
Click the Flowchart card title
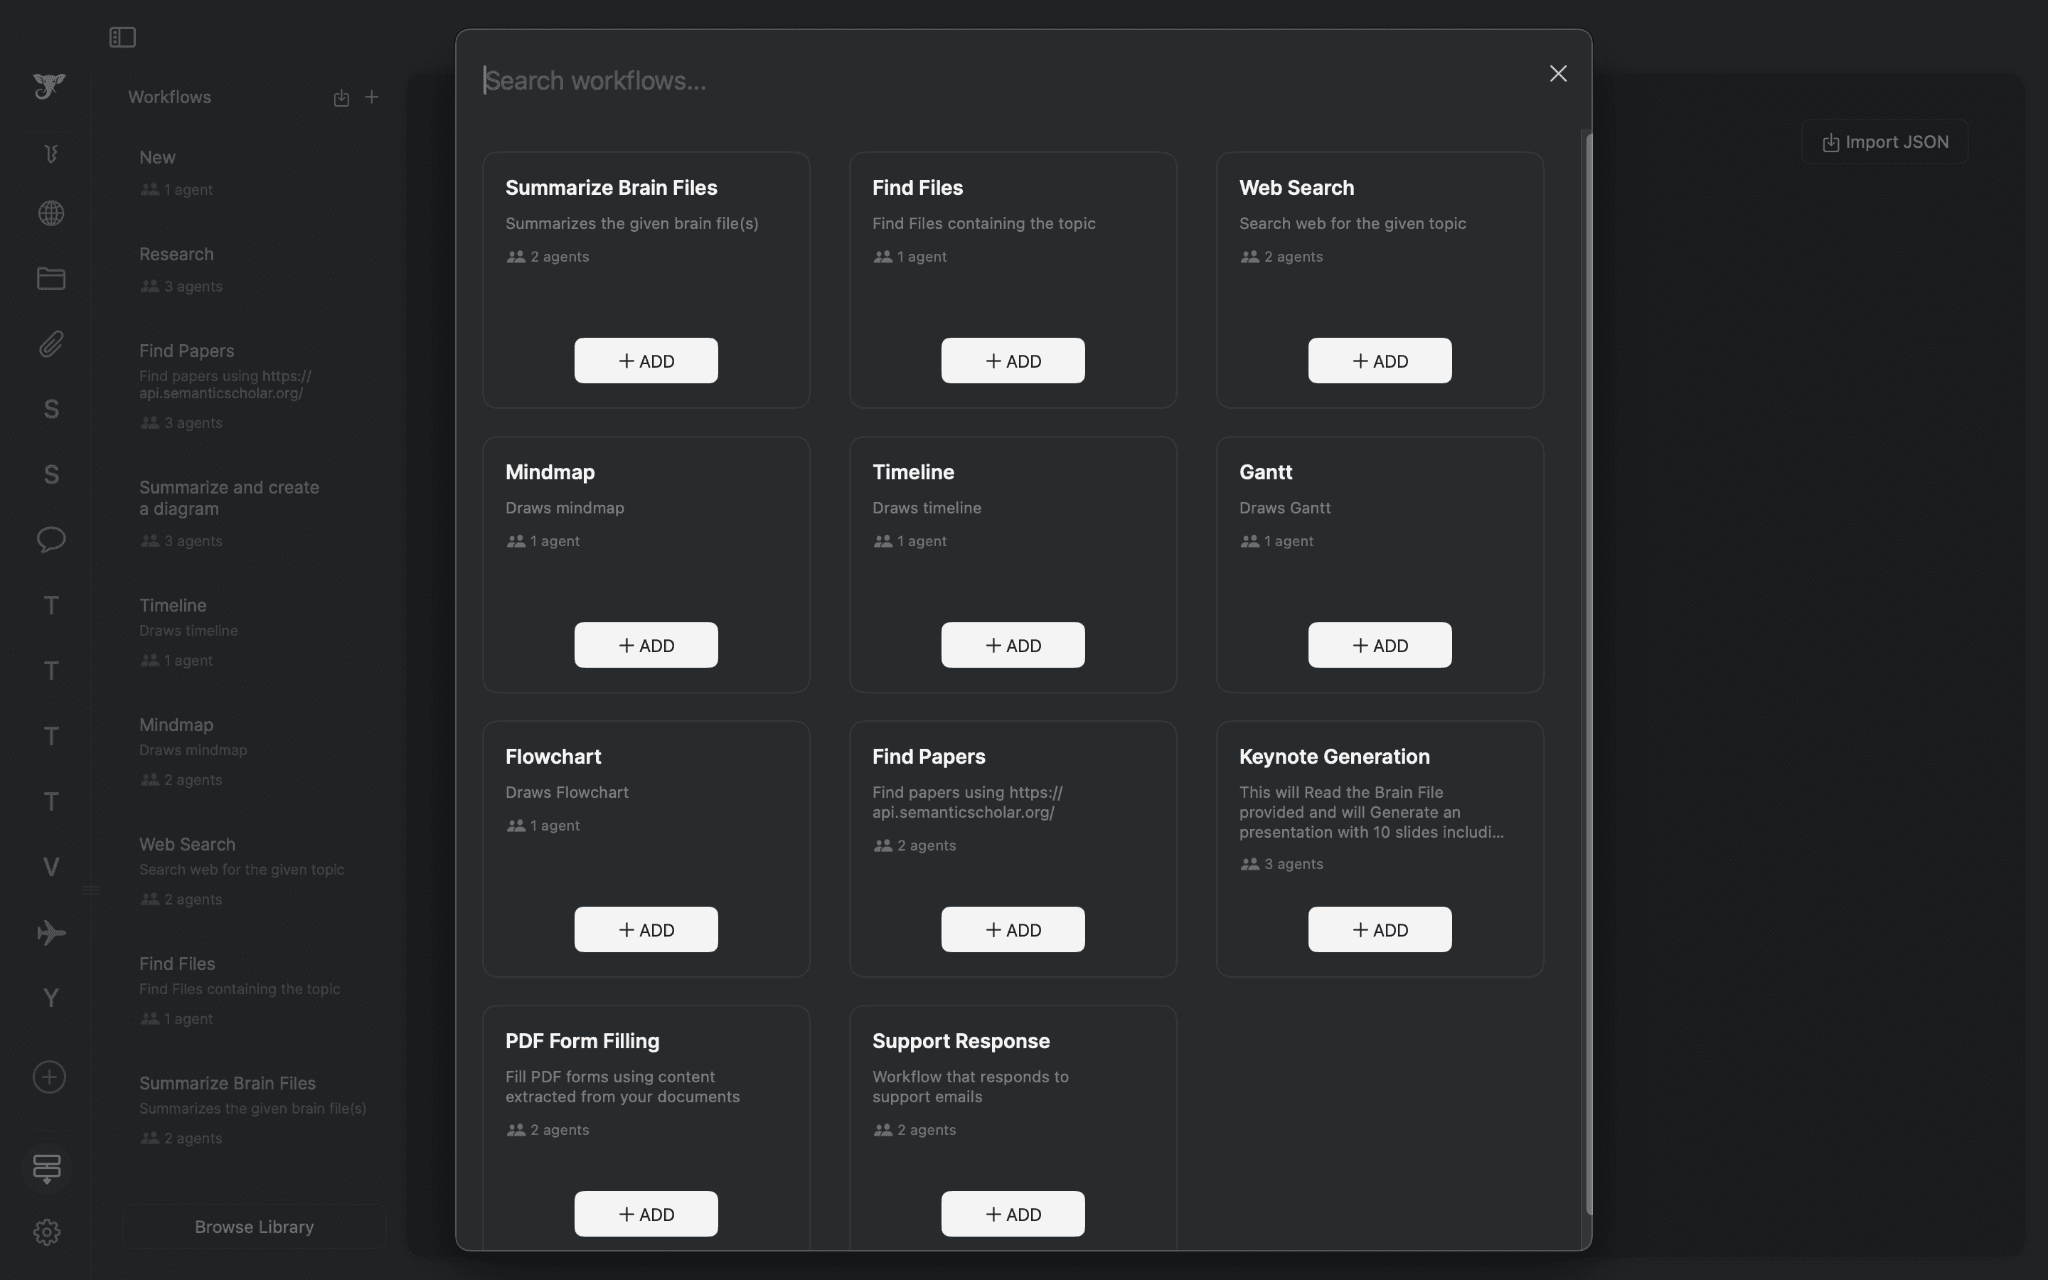click(x=553, y=757)
